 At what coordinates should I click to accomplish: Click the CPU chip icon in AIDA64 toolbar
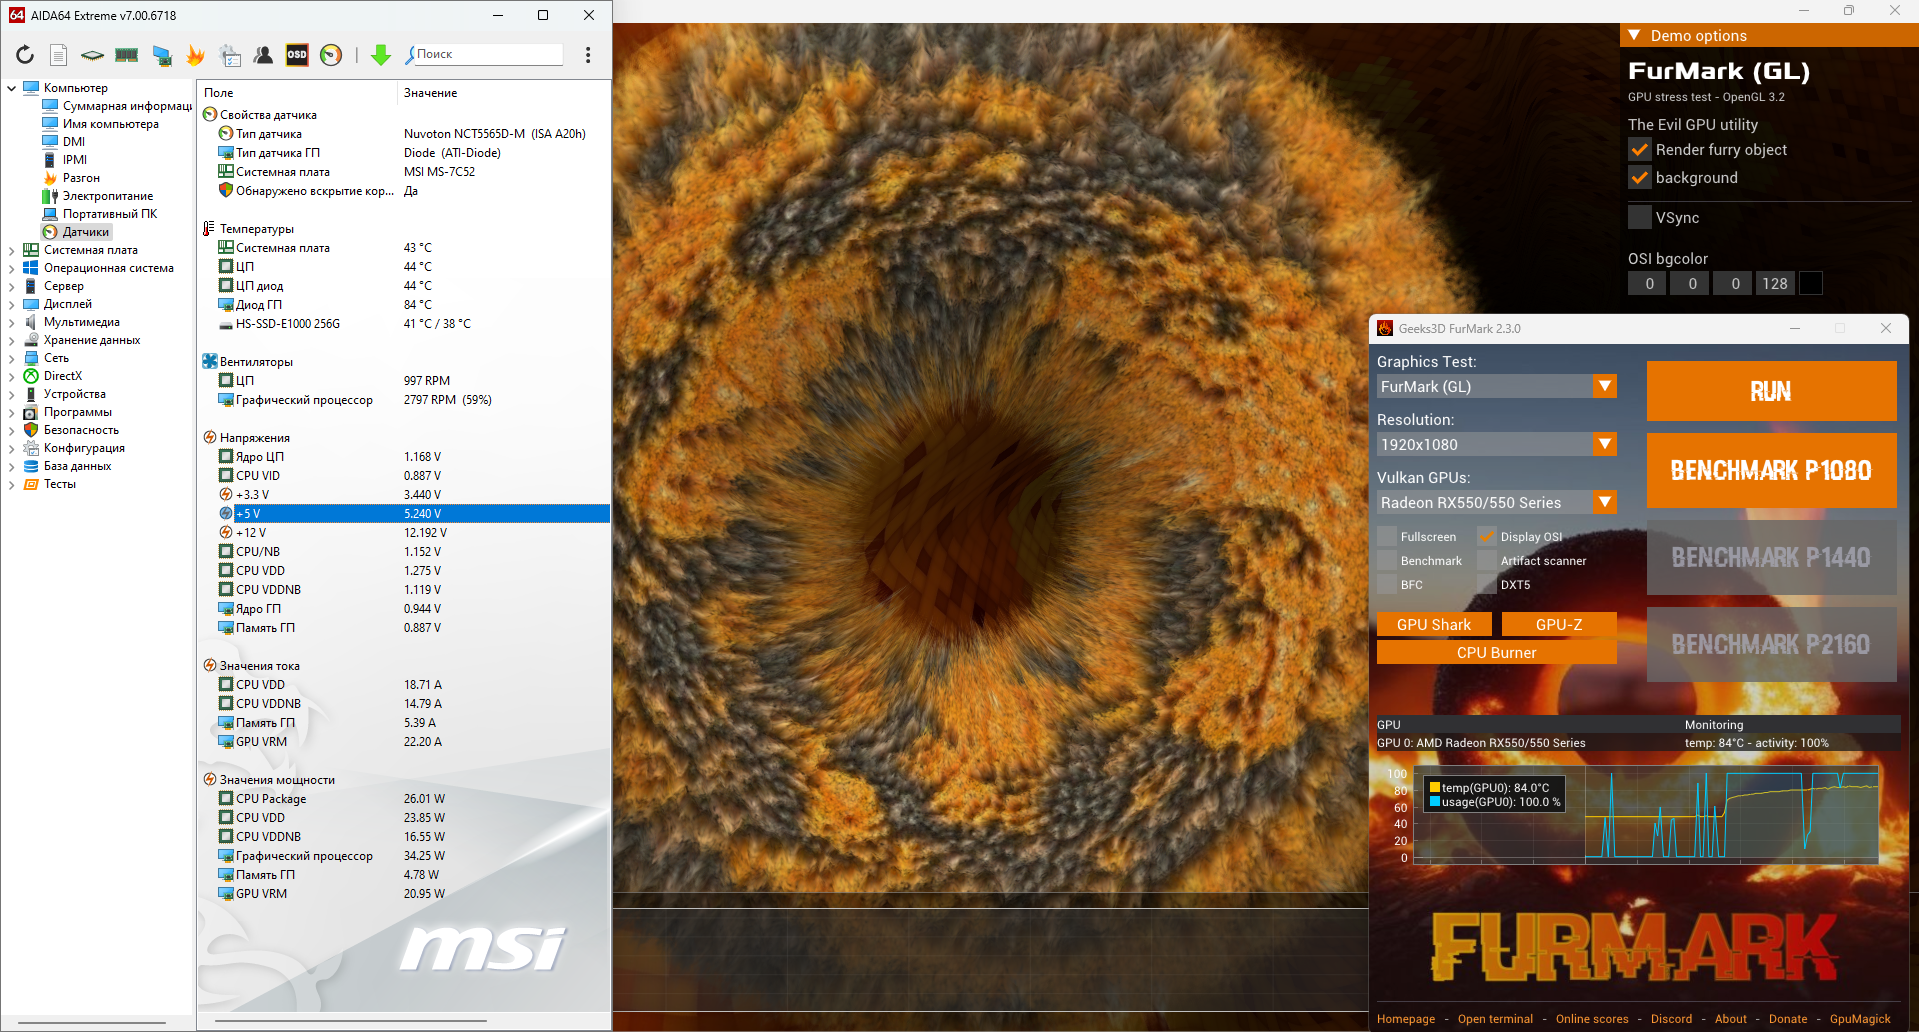coord(93,55)
